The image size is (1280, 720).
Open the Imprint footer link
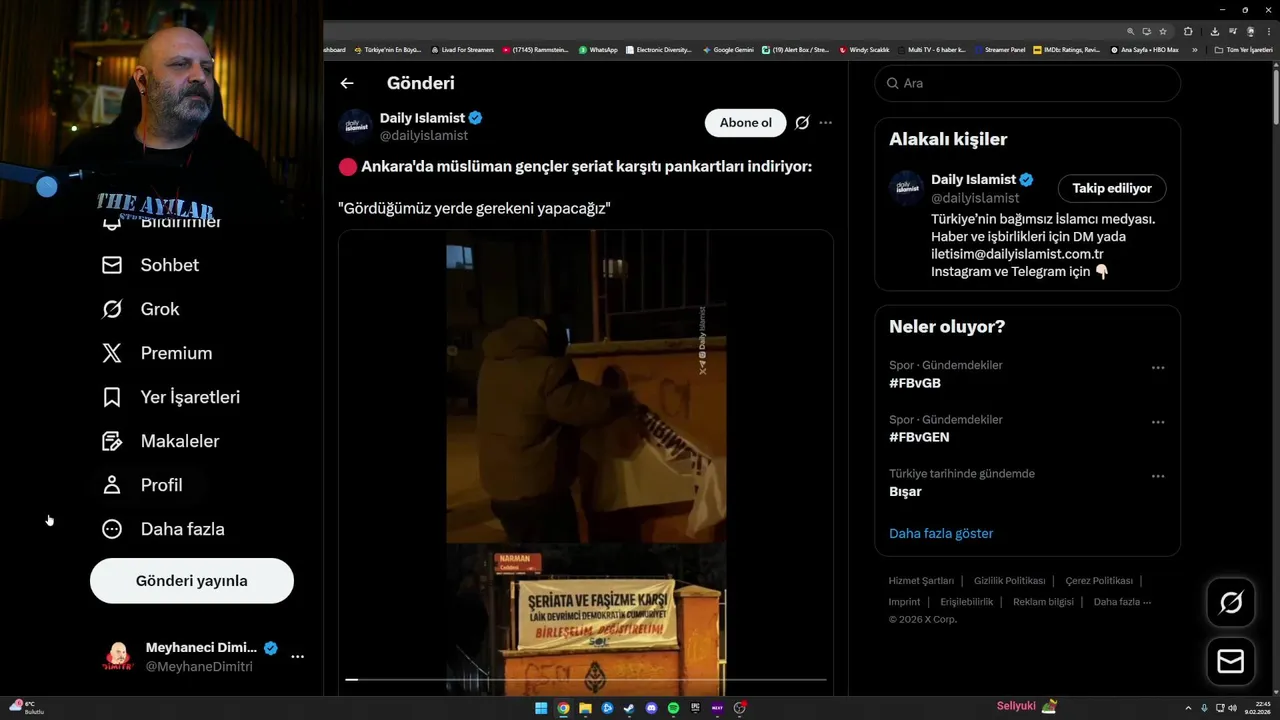(904, 602)
